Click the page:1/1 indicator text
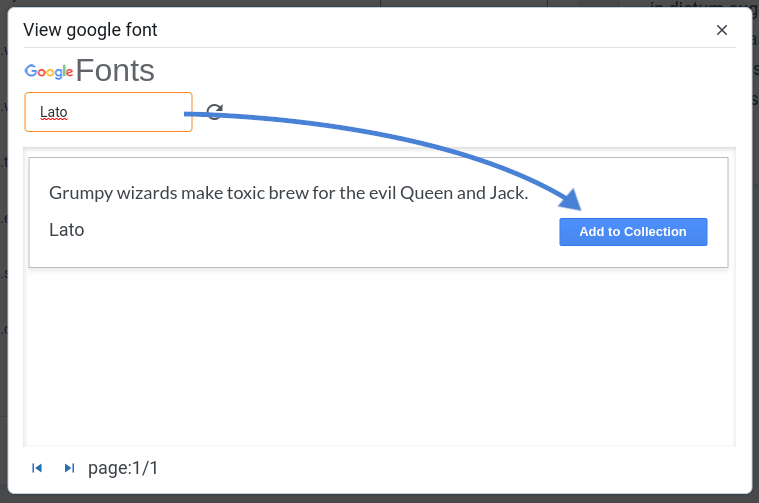The image size is (759, 503). [123, 468]
